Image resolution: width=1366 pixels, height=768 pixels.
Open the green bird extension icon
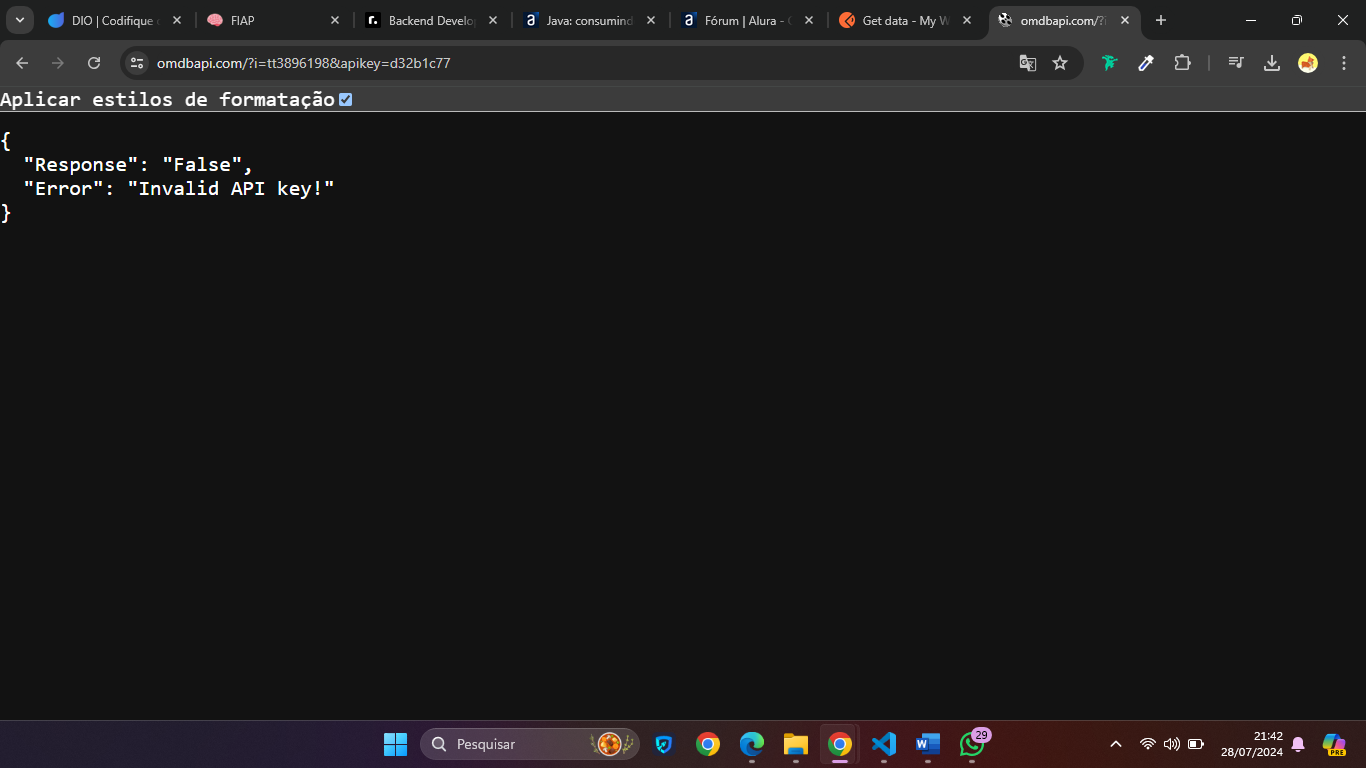pos(1109,63)
